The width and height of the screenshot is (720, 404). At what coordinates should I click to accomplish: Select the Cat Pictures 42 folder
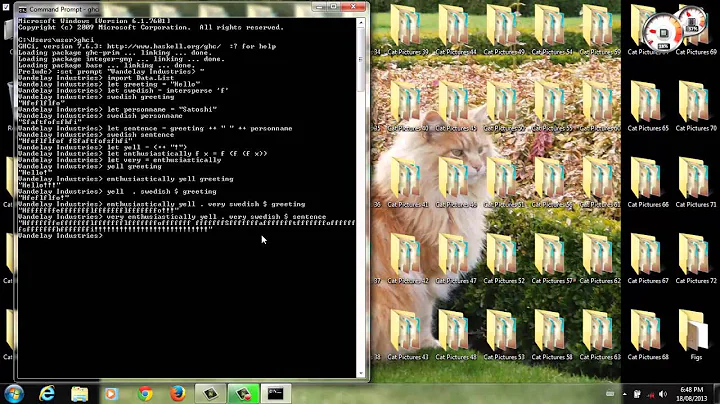[407, 259]
